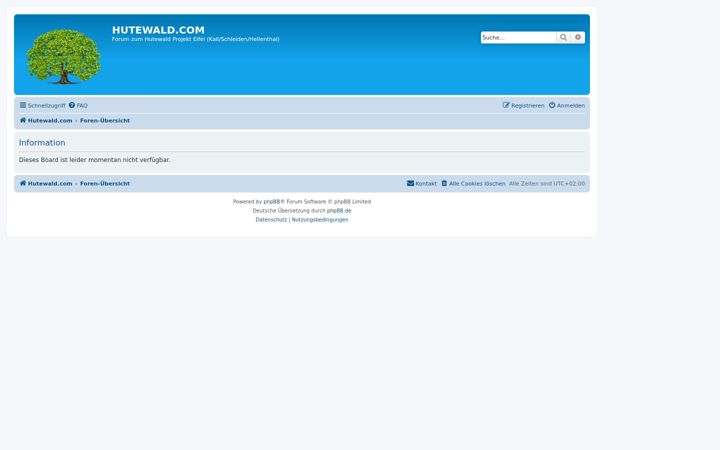Screen dimensions: 720x450
Task: Open Foren-Übersicht in the bottom breadcrumb
Action: click(x=105, y=184)
